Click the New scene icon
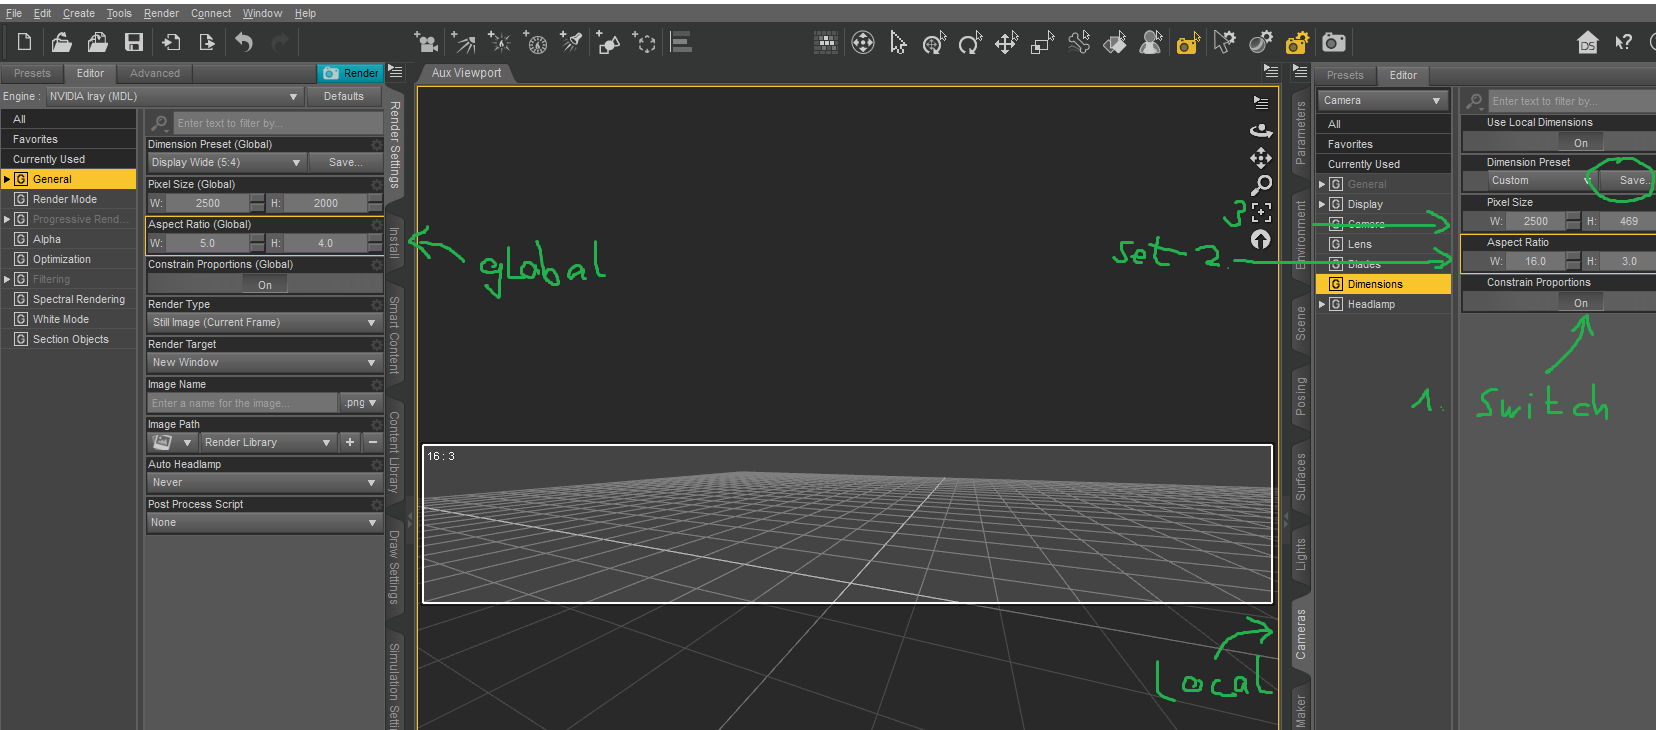This screenshot has width=1656, height=730. (25, 42)
